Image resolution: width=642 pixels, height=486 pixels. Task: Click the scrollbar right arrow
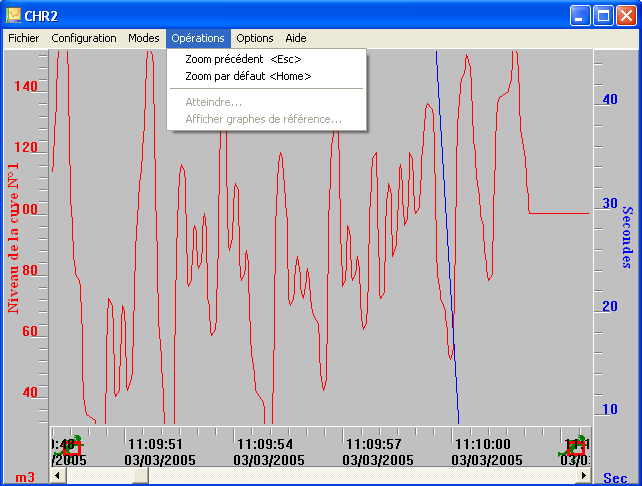pos(584,475)
